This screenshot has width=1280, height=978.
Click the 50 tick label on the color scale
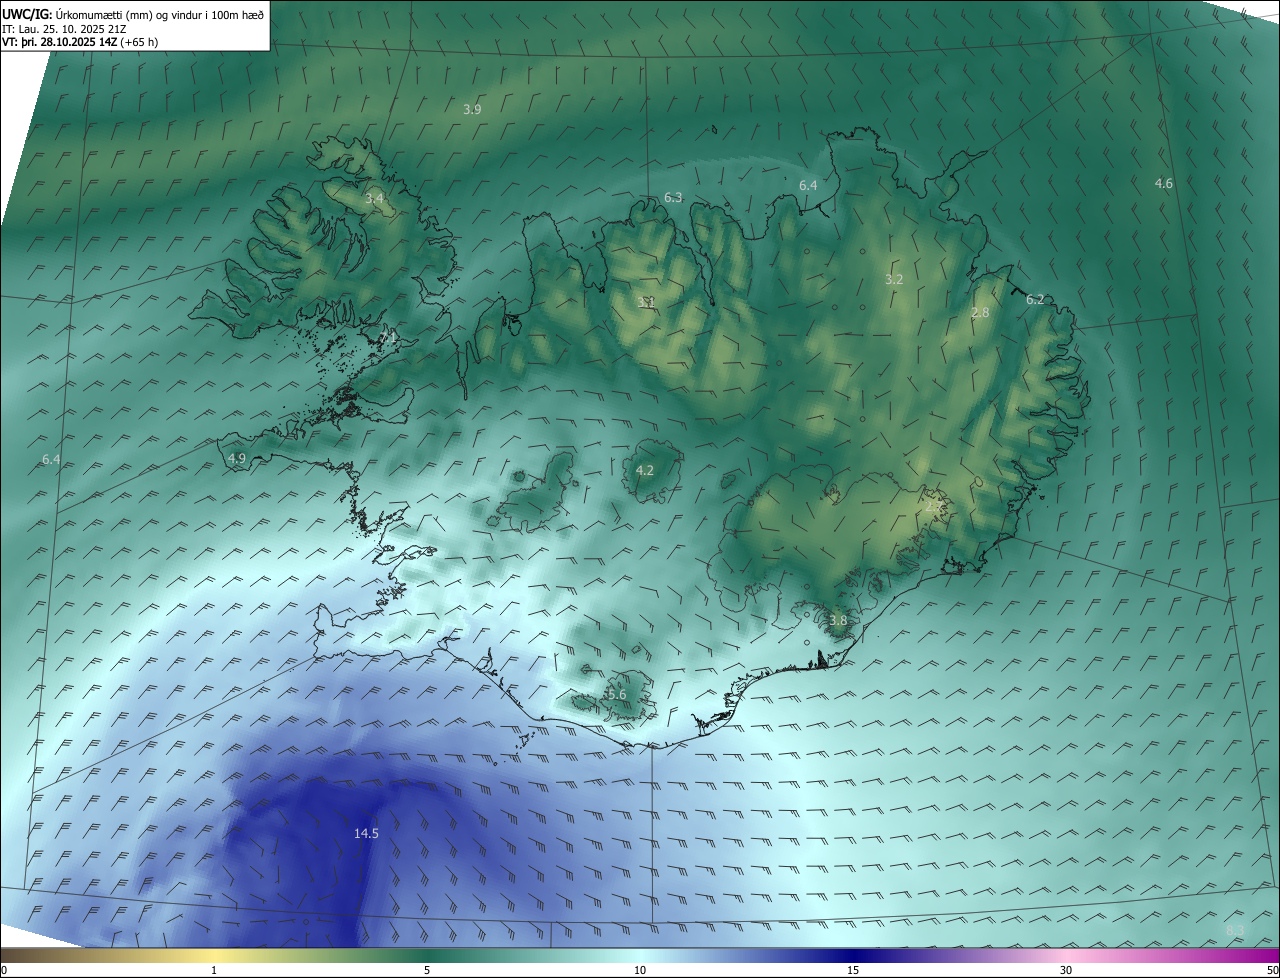point(1272,970)
